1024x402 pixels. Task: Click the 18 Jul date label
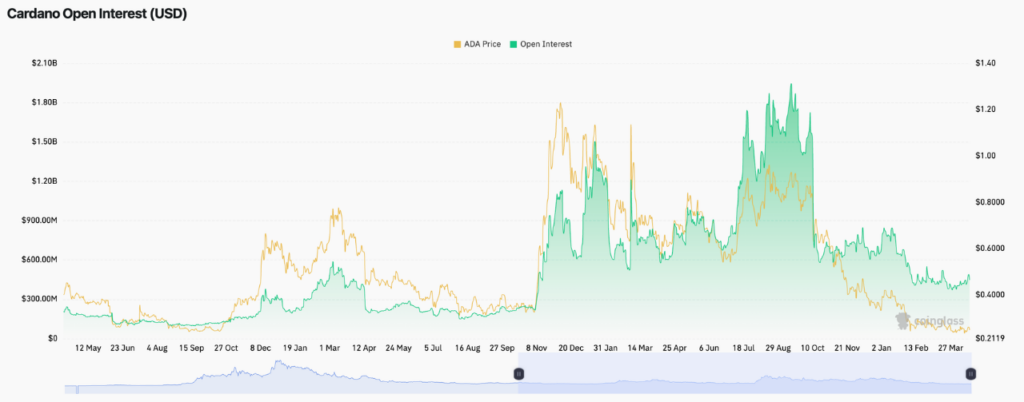point(744,348)
